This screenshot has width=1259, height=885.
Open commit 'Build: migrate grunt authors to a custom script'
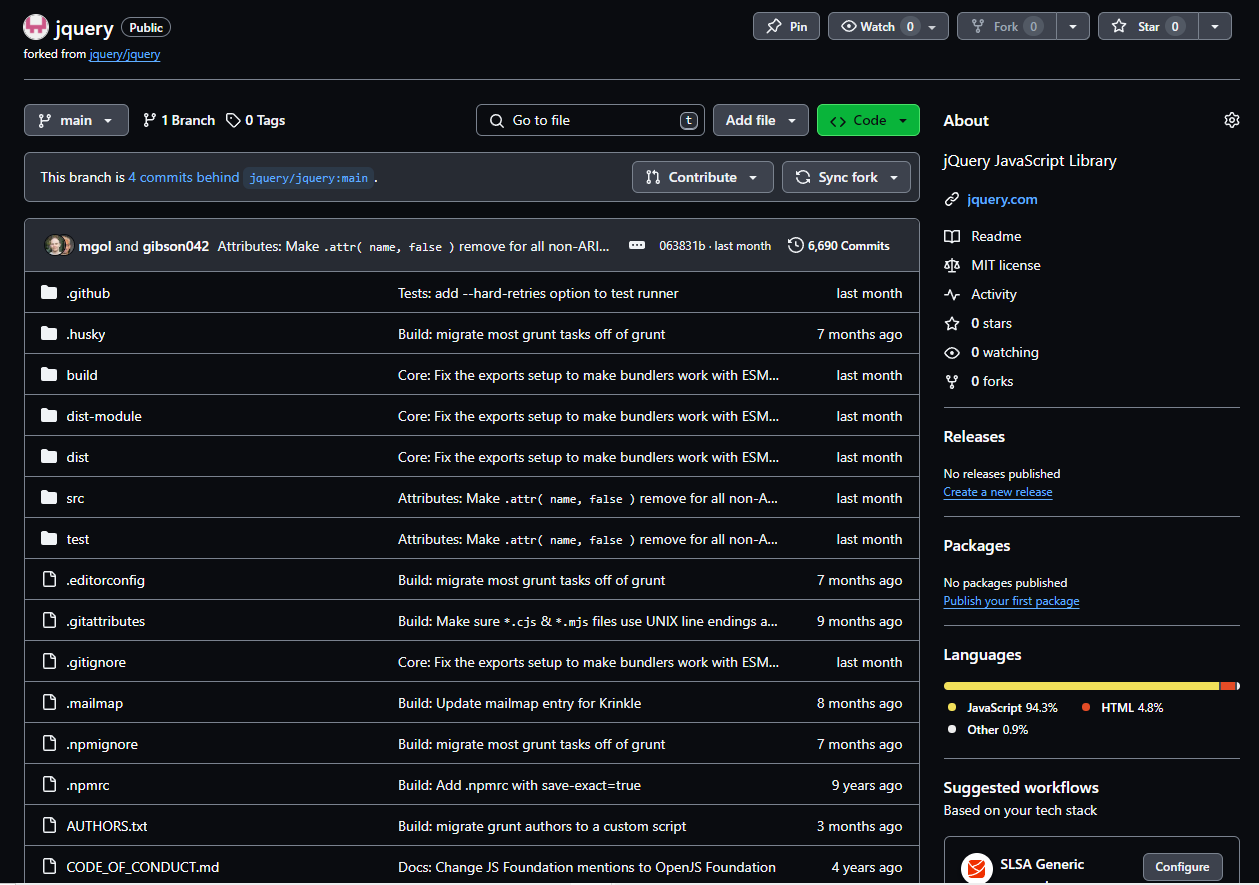tap(542, 826)
